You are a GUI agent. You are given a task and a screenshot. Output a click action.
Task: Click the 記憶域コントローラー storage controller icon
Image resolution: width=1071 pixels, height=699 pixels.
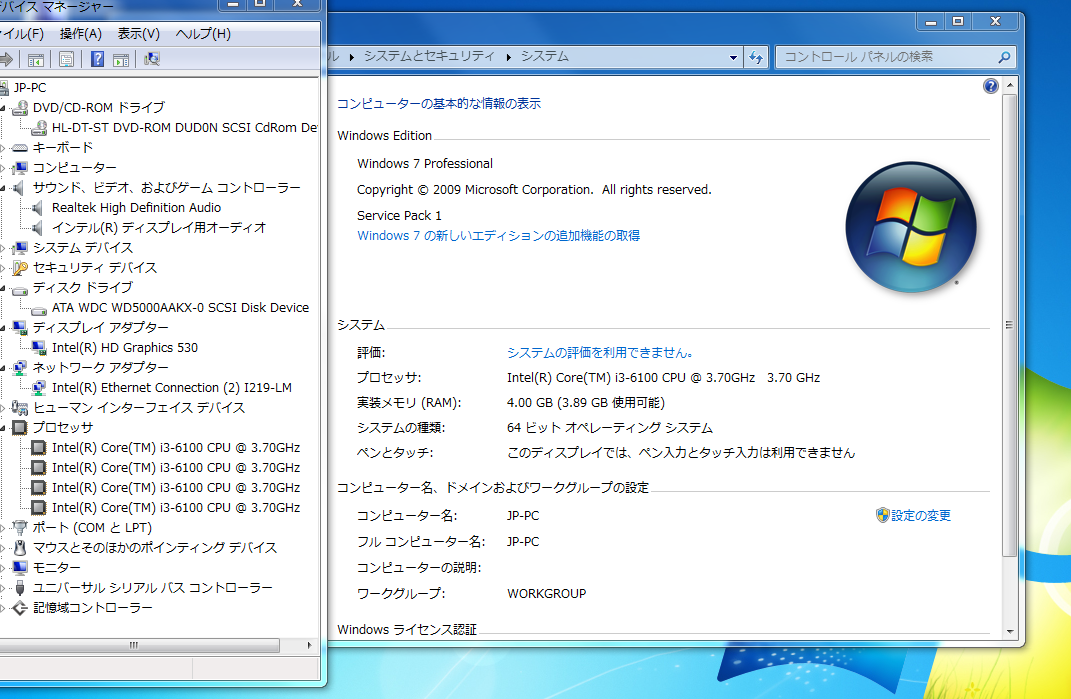tap(20, 608)
